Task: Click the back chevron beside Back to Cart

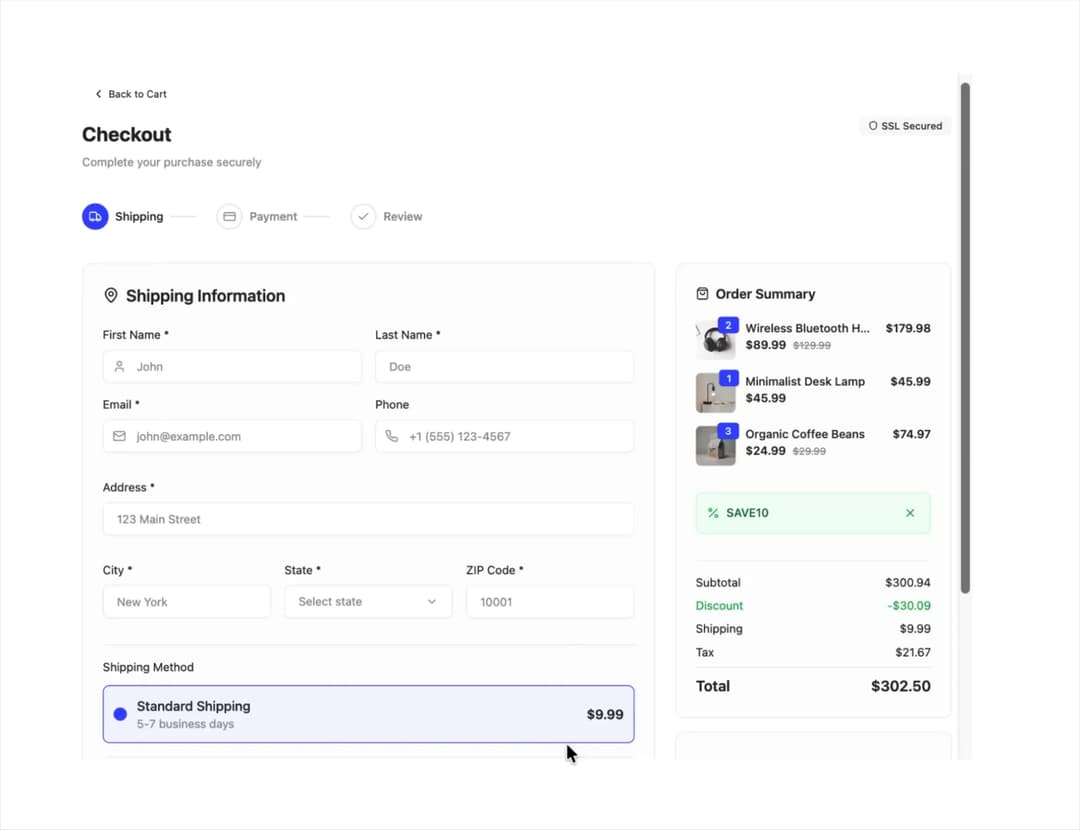Action: coord(98,94)
